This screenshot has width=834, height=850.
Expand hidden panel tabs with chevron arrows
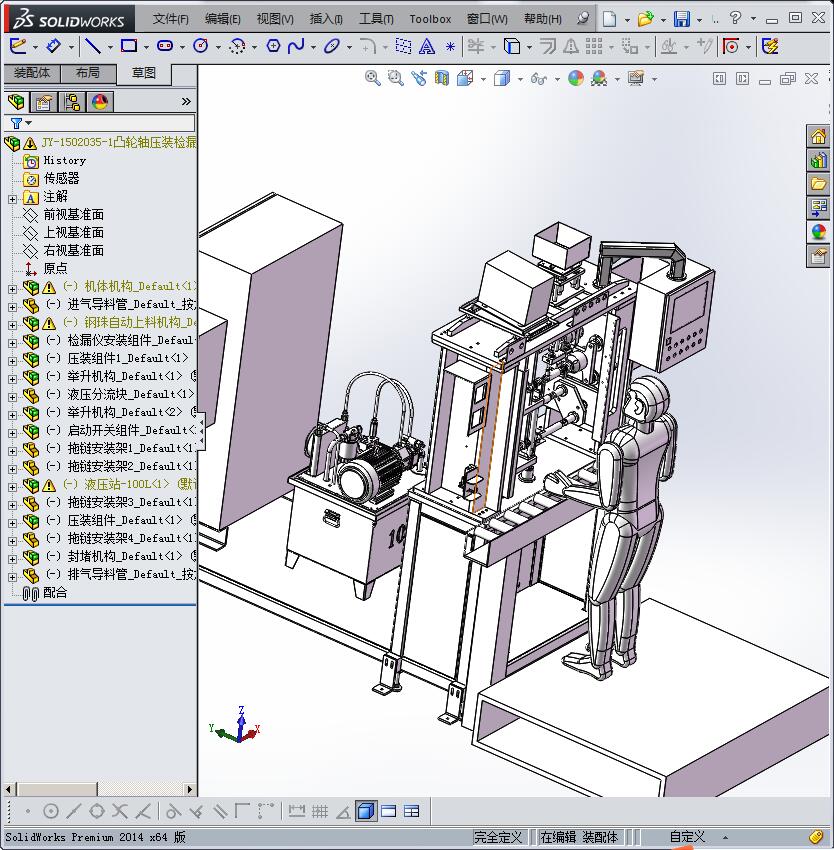pyautogui.click(x=186, y=102)
